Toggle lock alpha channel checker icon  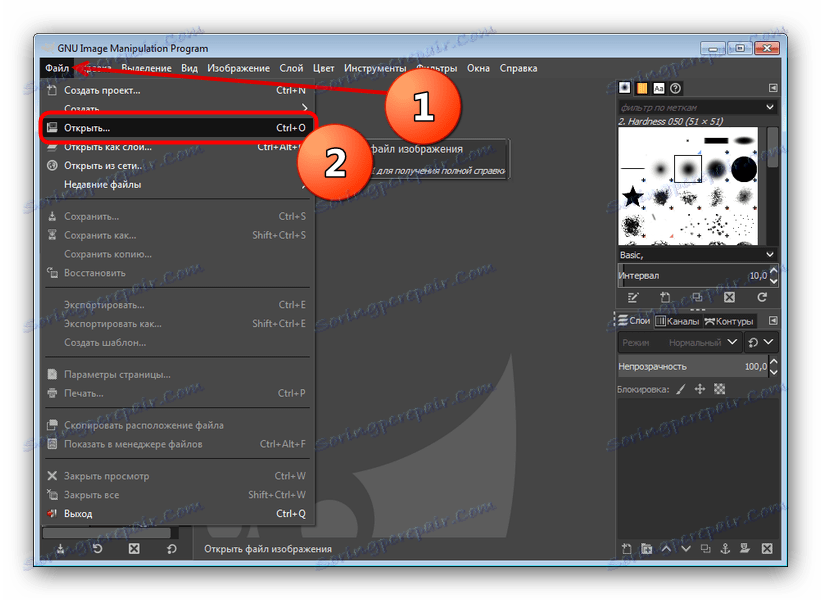pyautogui.click(x=719, y=389)
